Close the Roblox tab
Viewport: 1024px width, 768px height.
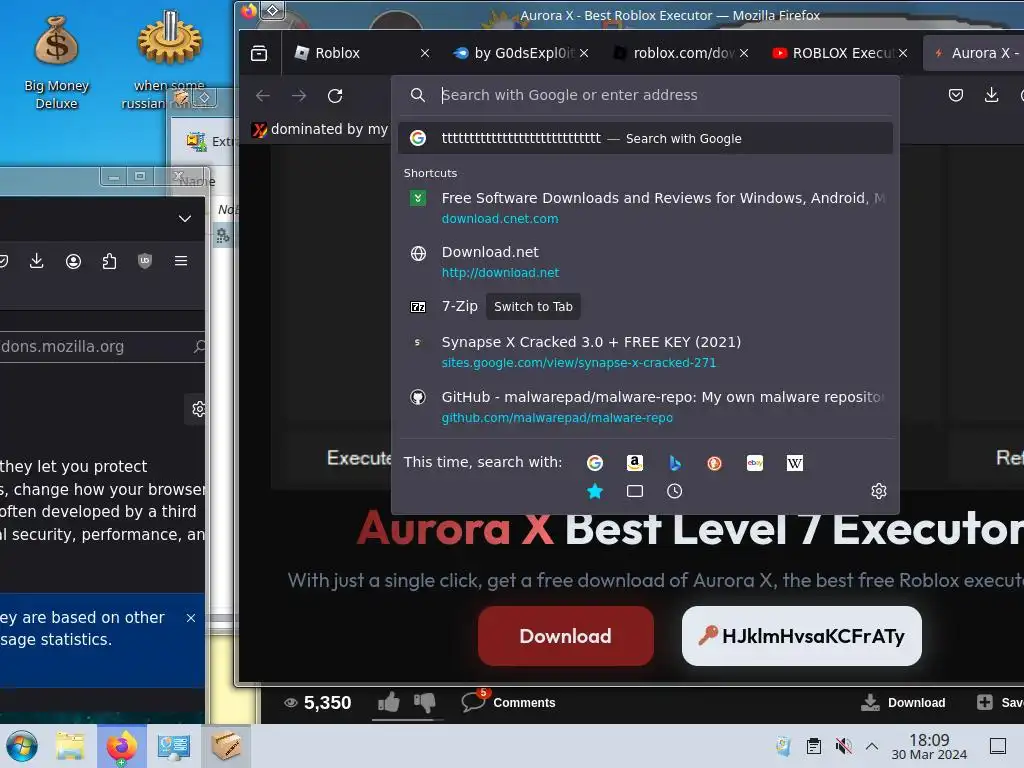[x=425, y=53]
